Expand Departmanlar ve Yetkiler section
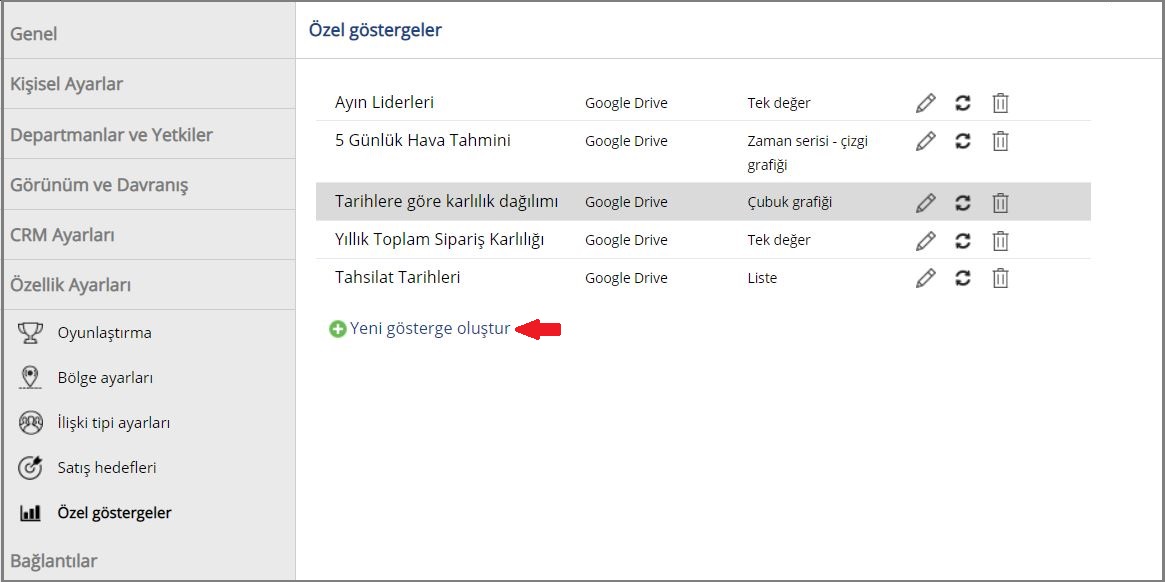Viewport: 1165px width, 582px height. coord(149,135)
